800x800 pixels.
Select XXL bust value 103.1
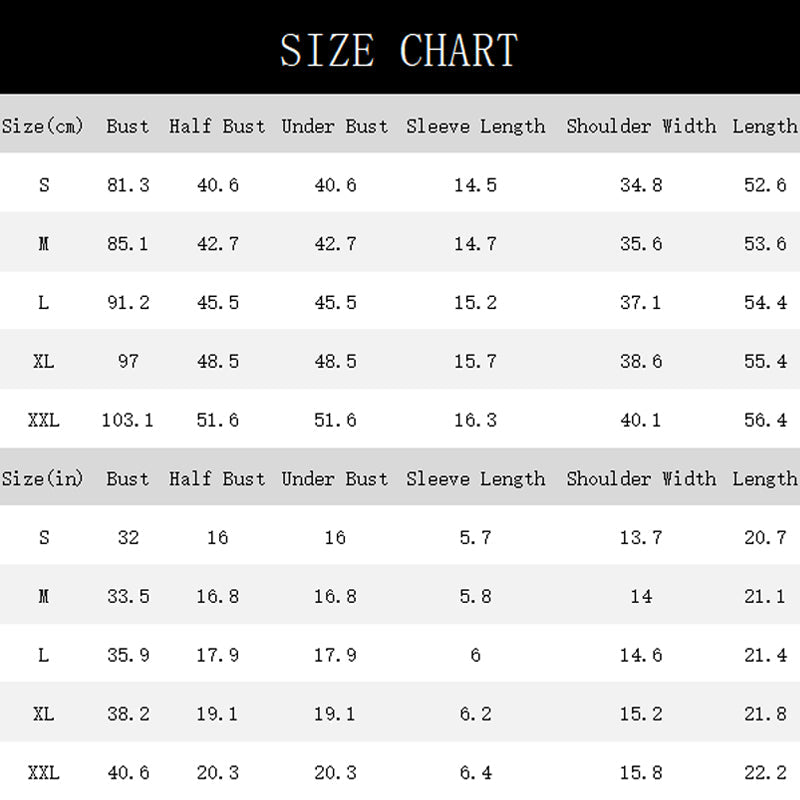pos(128,420)
